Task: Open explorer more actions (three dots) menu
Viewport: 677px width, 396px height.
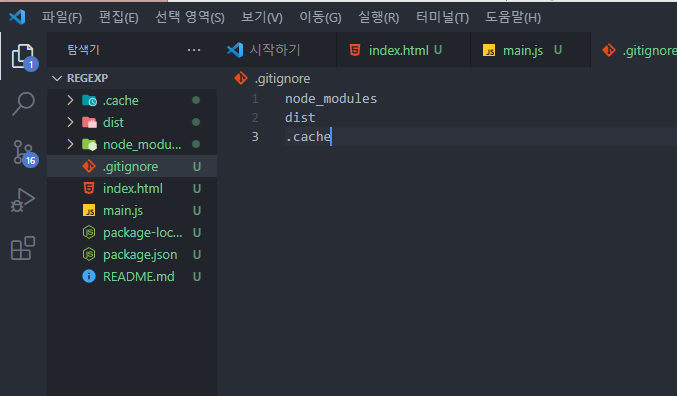Action: (194, 50)
